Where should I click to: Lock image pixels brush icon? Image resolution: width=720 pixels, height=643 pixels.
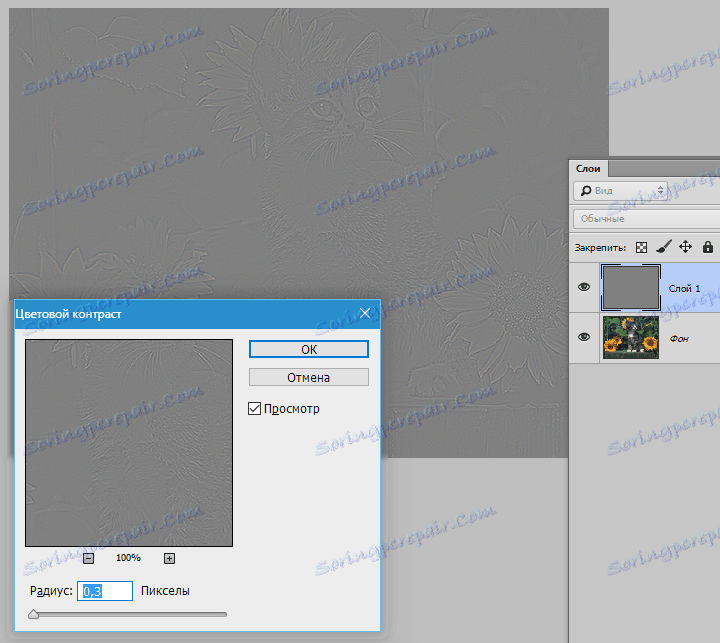(x=664, y=247)
